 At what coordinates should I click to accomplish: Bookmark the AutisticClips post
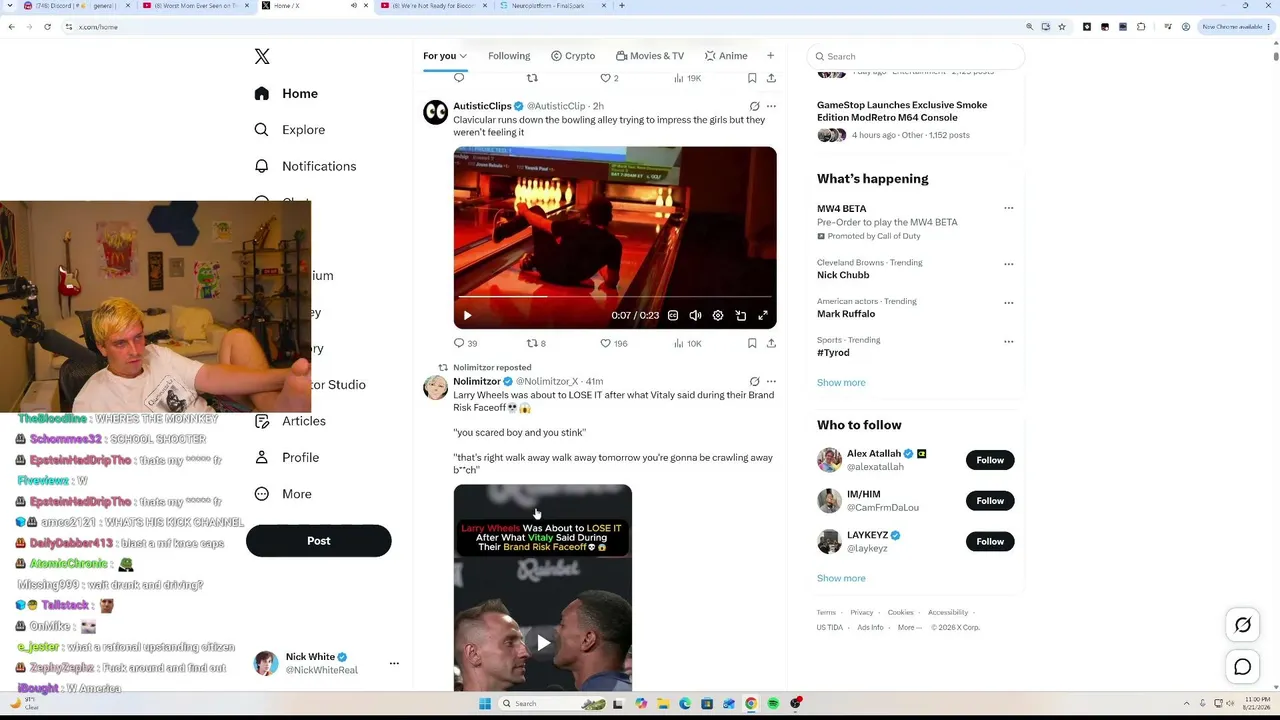(x=752, y=343)
